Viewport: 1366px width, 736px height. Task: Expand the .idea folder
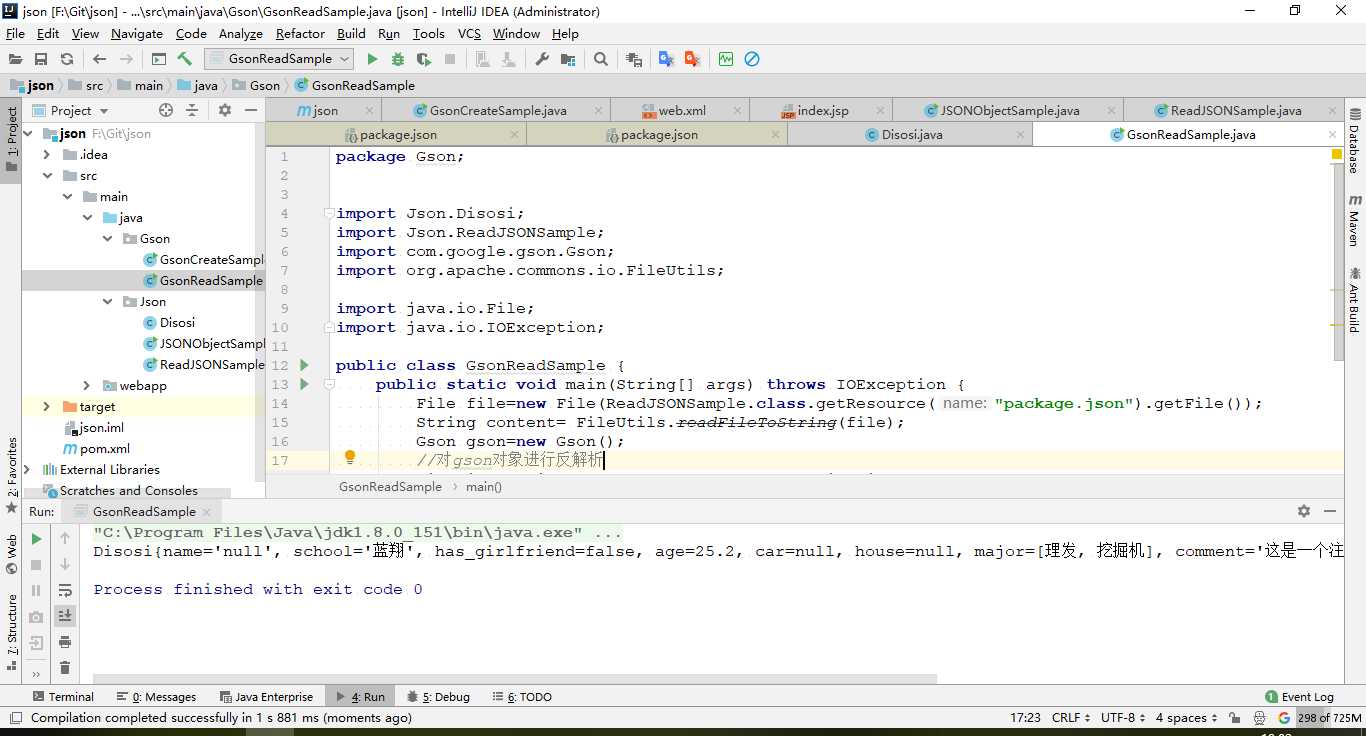[47, 155]
